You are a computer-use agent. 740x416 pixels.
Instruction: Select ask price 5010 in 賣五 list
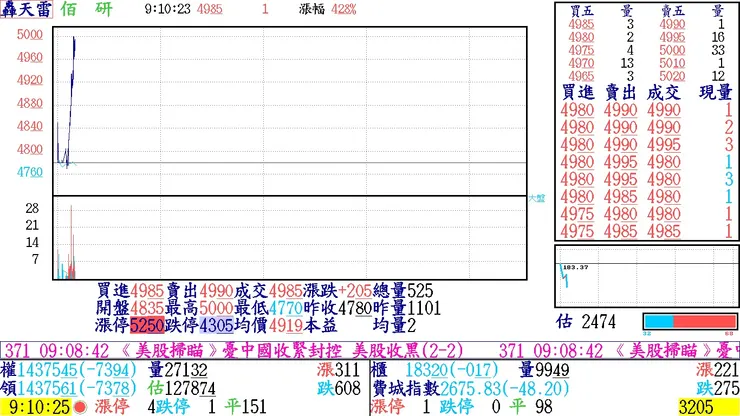click(673, 63)
